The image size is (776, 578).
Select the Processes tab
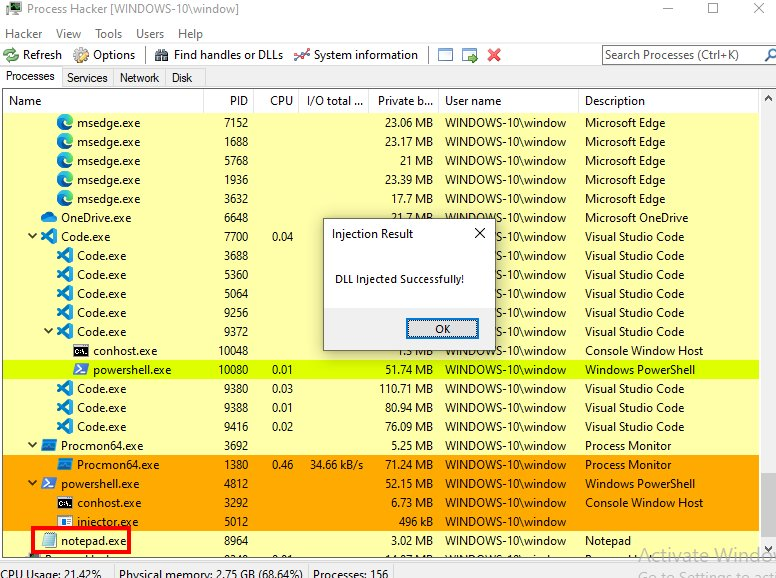pos(30,76)
